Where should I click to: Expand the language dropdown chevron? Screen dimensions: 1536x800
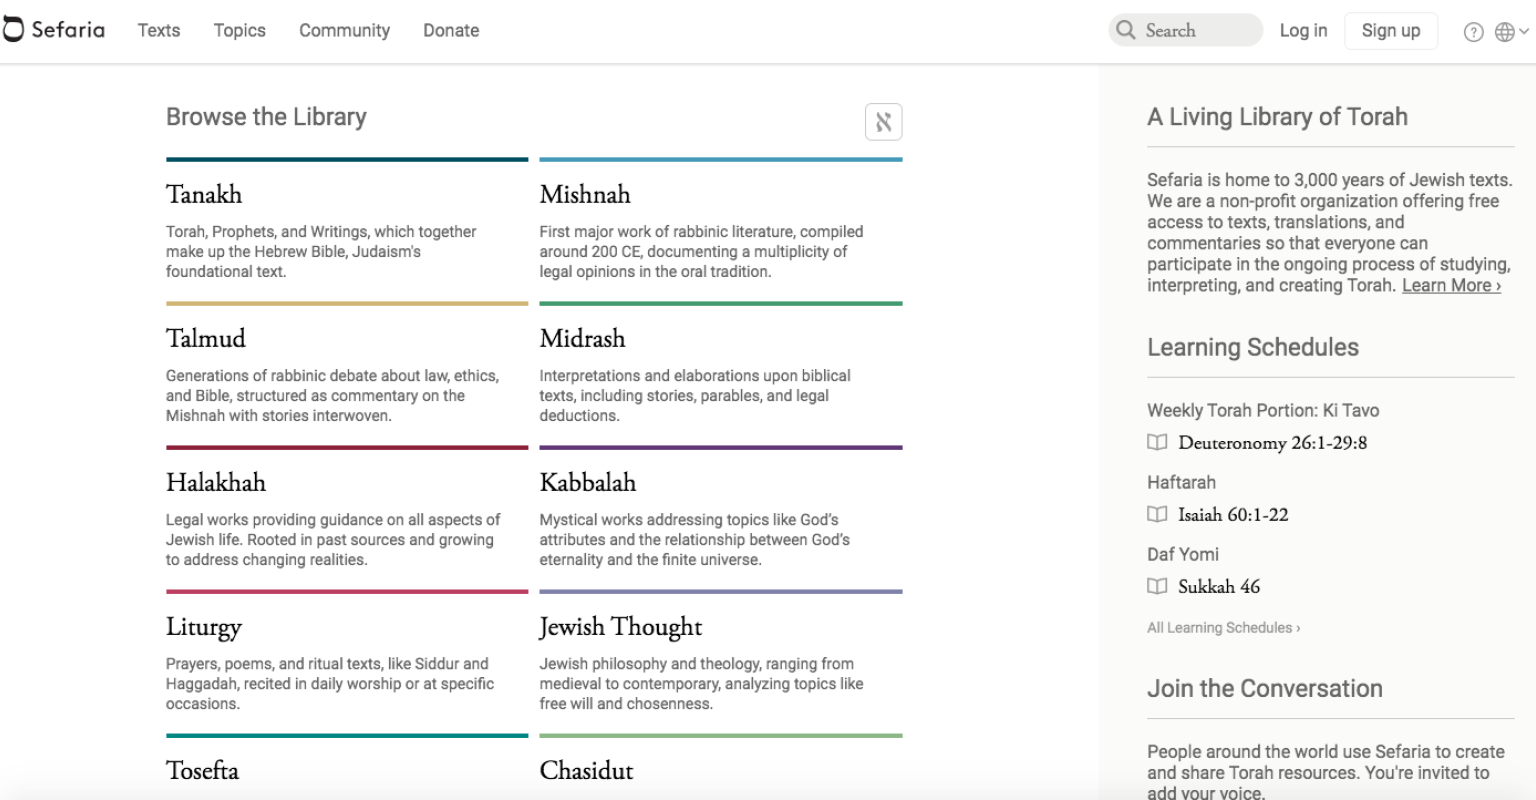pyautogui.click(x=1524, y=32)
